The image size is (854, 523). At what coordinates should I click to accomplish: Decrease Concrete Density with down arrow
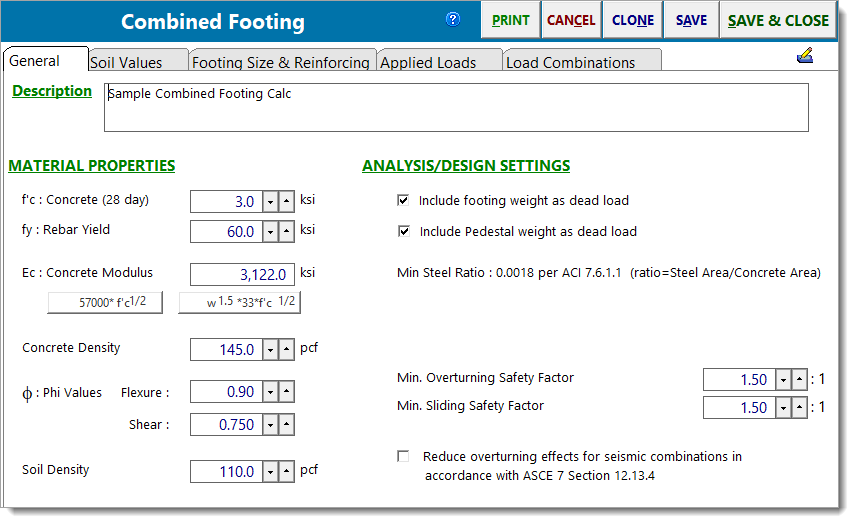pyautogui.click(x=270, y=350)
